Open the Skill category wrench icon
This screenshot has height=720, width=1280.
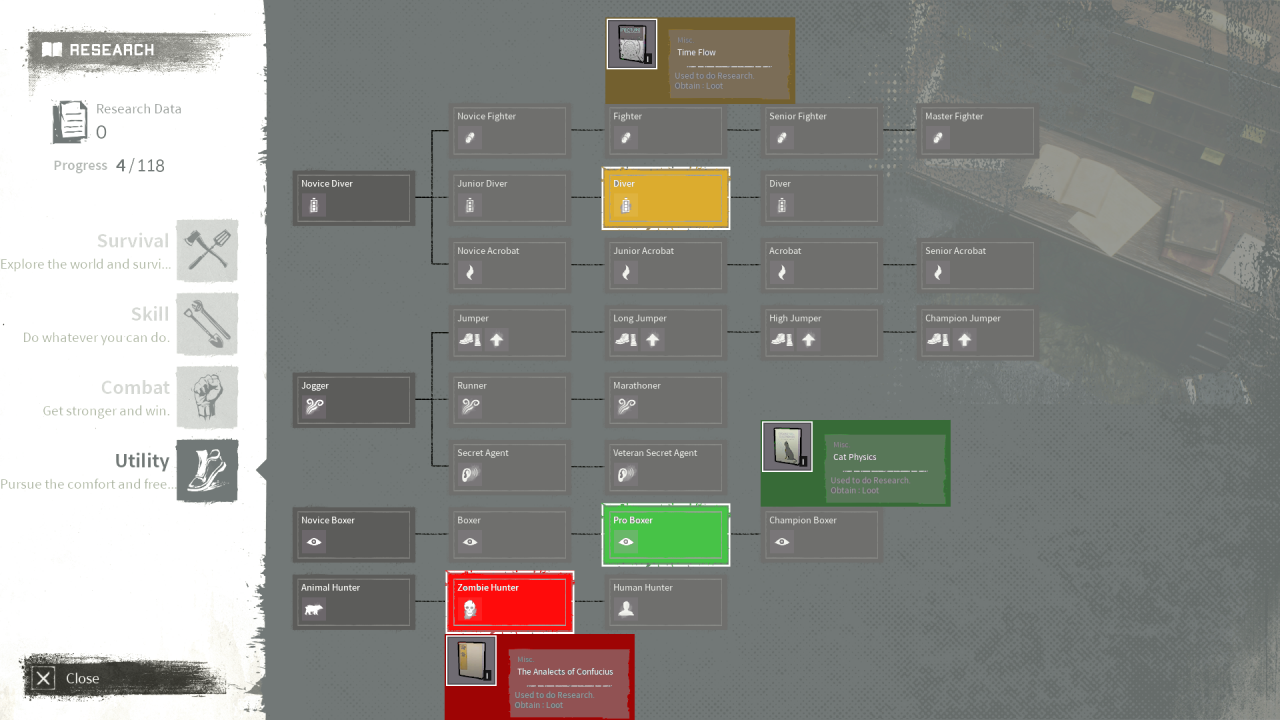click(x=207, y=324)
